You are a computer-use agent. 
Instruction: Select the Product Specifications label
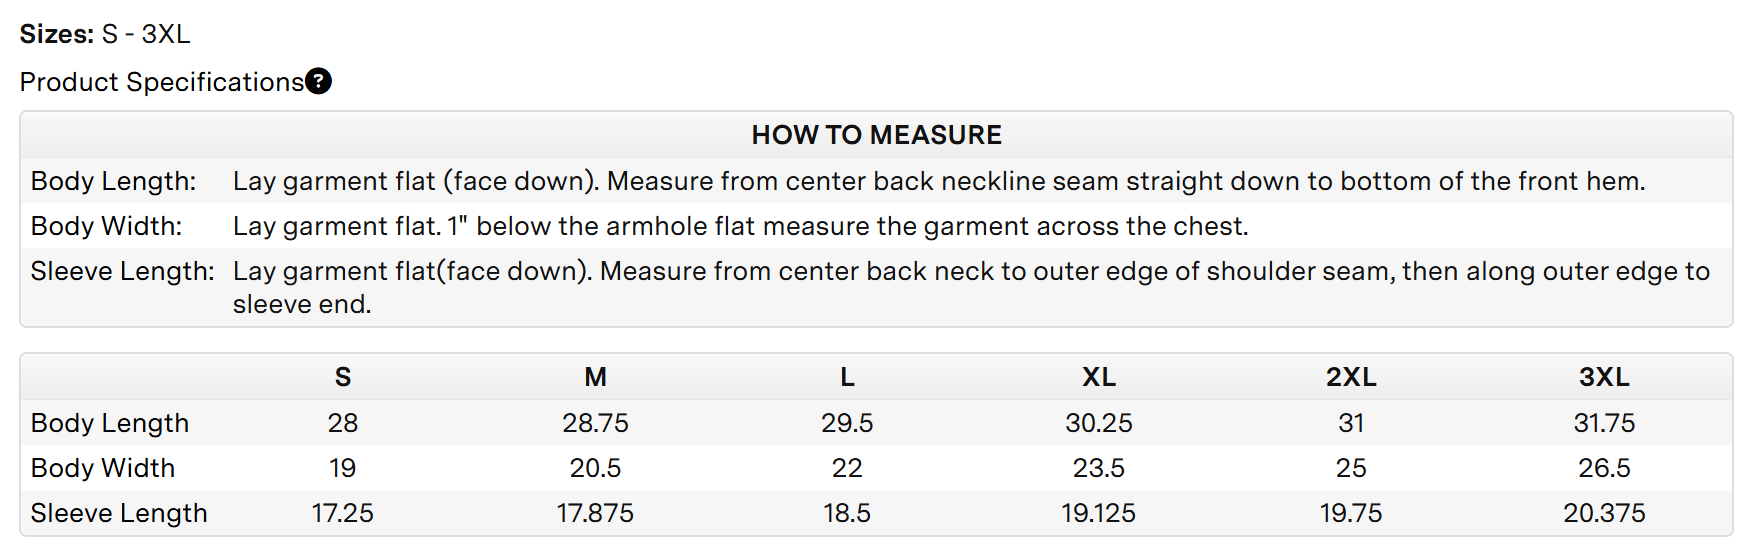click(x=162, y=82)
